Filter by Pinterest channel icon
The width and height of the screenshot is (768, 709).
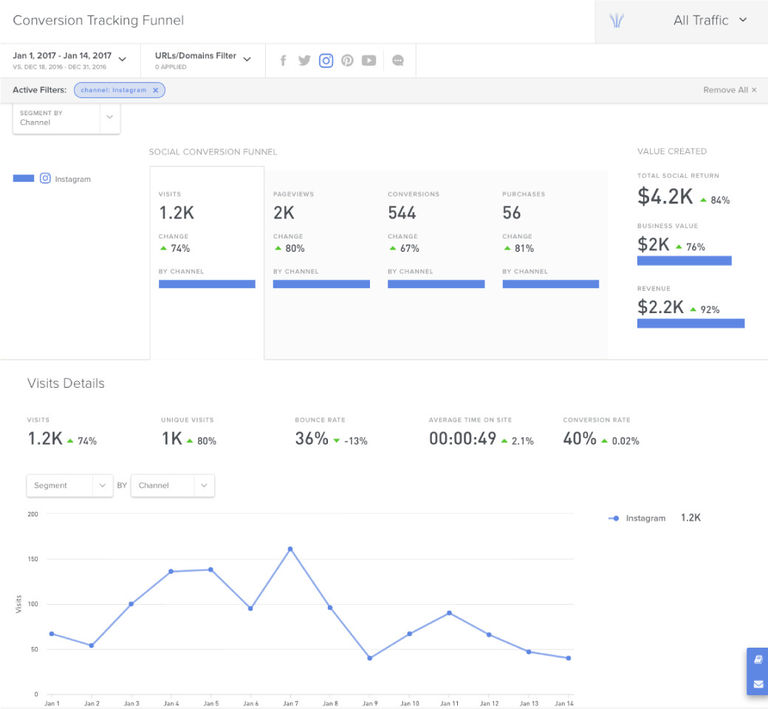click(347, 60)
